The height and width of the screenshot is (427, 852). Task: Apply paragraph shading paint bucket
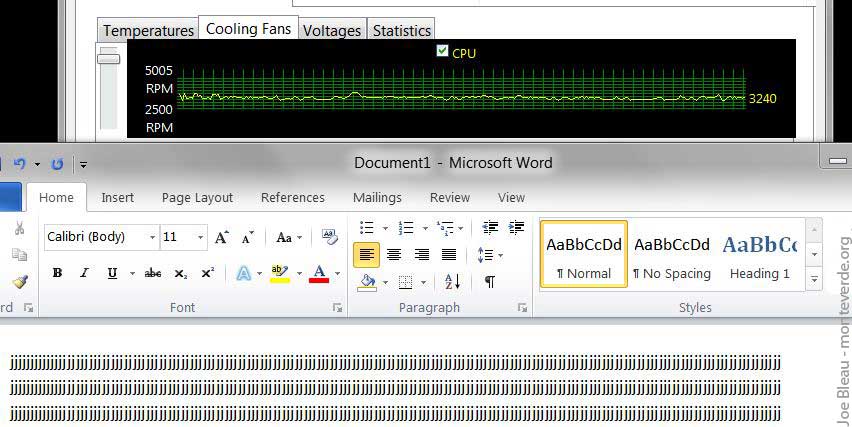pos(368,282)
